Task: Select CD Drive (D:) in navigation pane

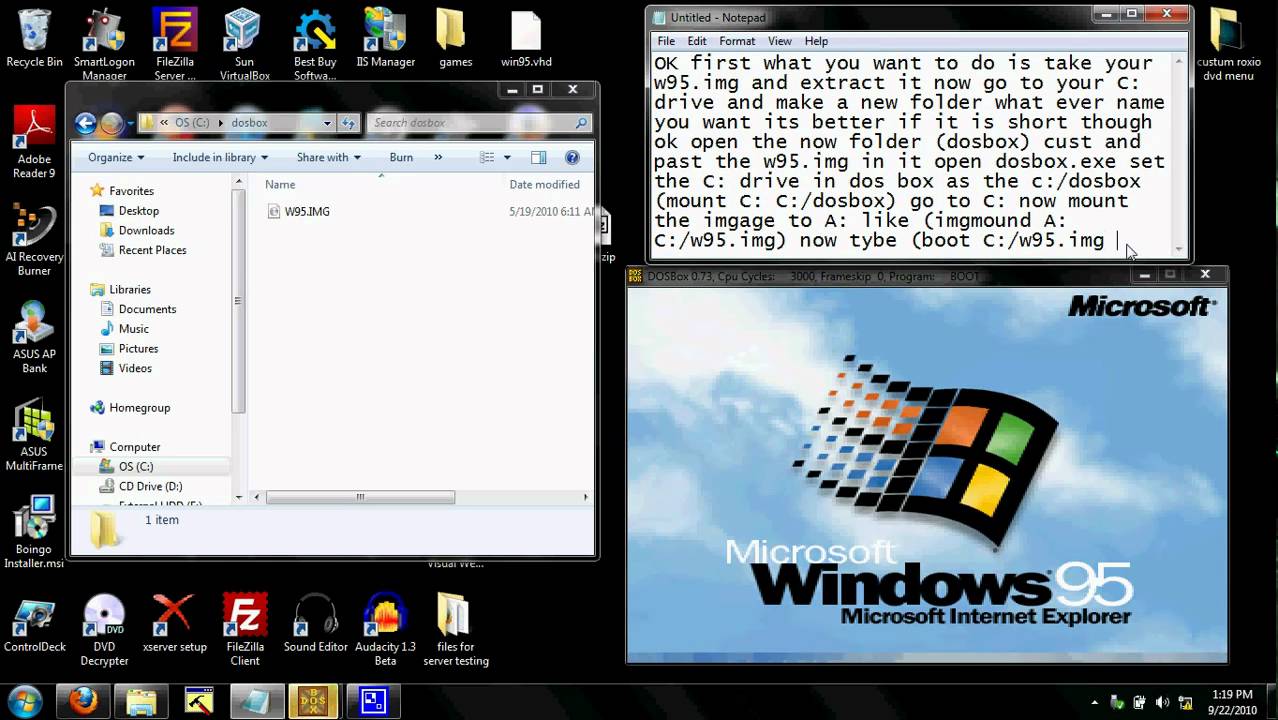Action: [150, 486]
